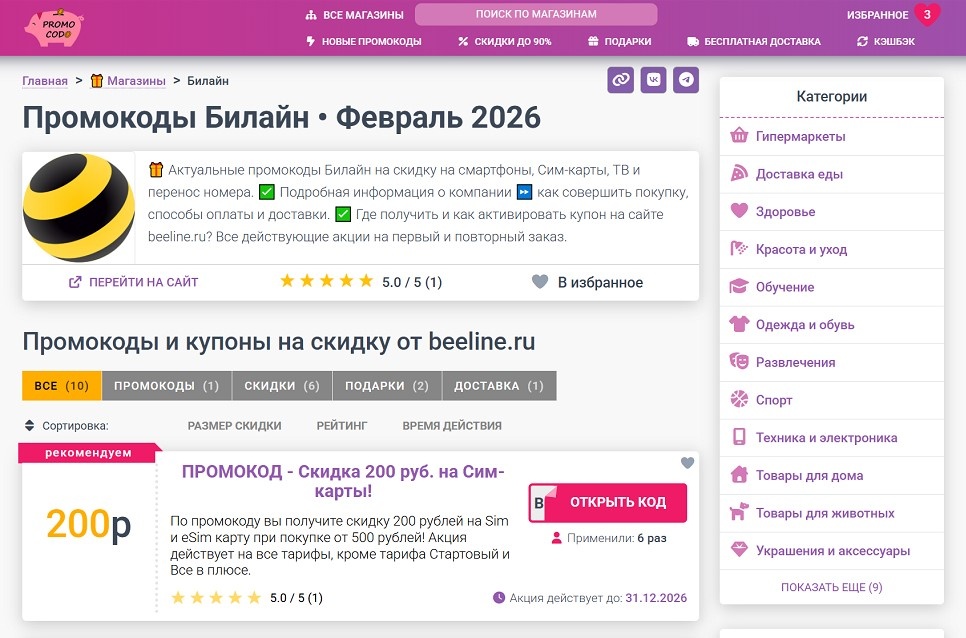Toggle favorite heart on the 200 руб. coupon
This screenshot has width=966, height=638.
pyautogui.click(x=688, y=462)
